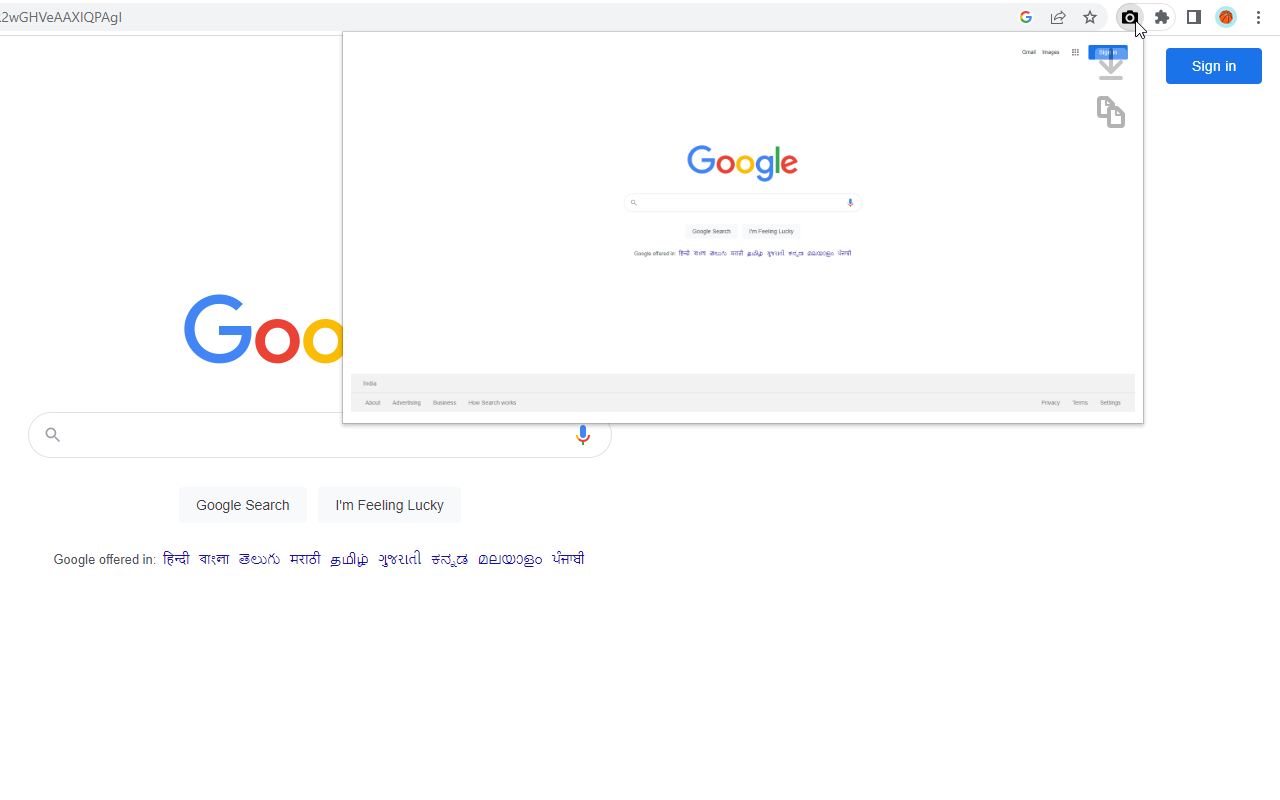This screenshot has width=1280, height=800.
Task: Click the Privacy link in the preview footer
Action: (x=1051, y=402)
